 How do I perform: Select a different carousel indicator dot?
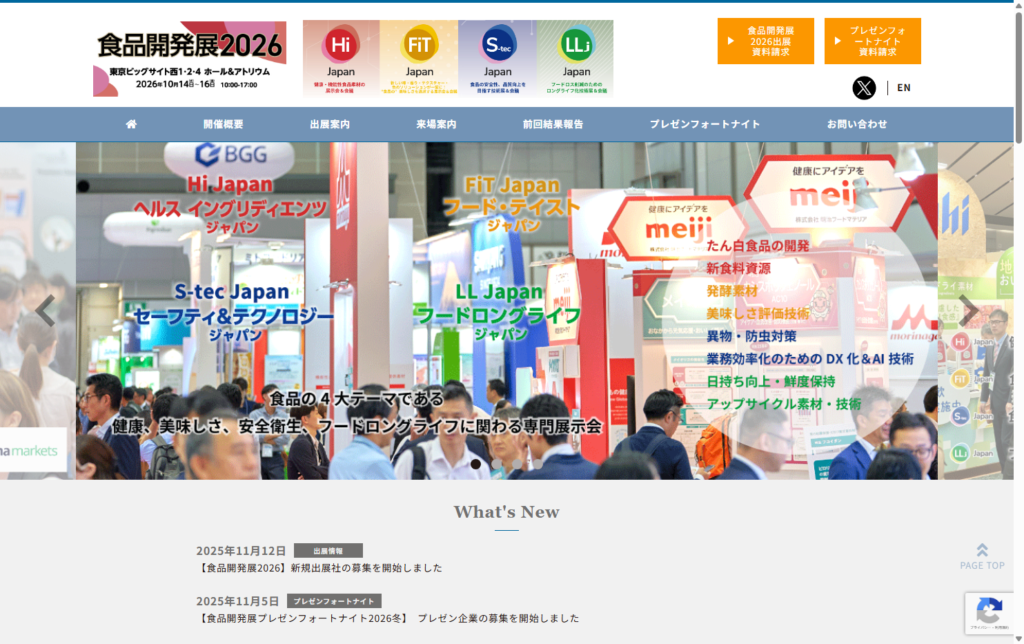pyautogui.click(x=495, y=462)
